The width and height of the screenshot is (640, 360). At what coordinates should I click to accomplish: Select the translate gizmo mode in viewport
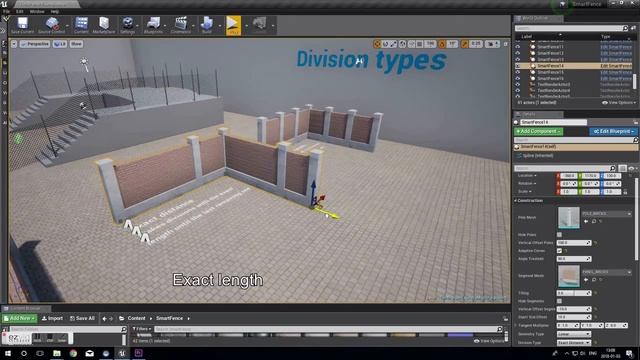coord(377,44)
